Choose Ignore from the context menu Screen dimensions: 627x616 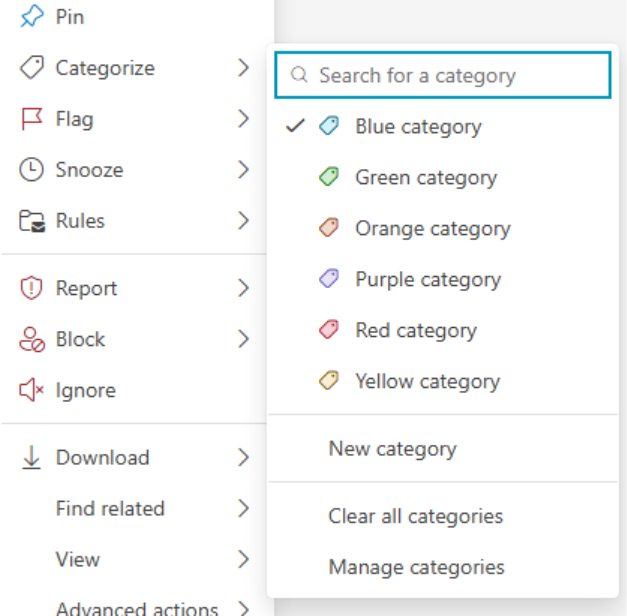coord(134,390)
